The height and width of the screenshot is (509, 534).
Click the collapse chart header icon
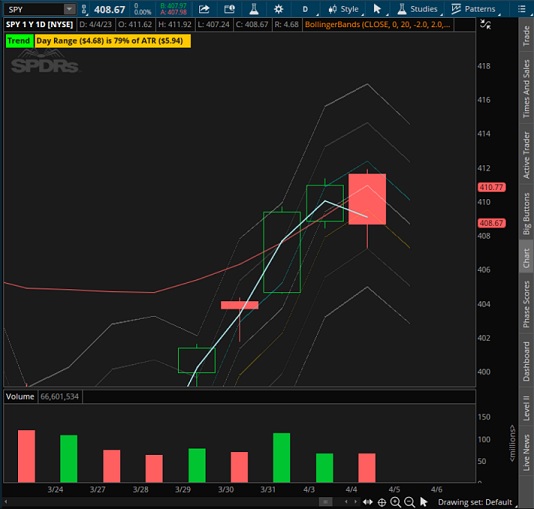485,24
